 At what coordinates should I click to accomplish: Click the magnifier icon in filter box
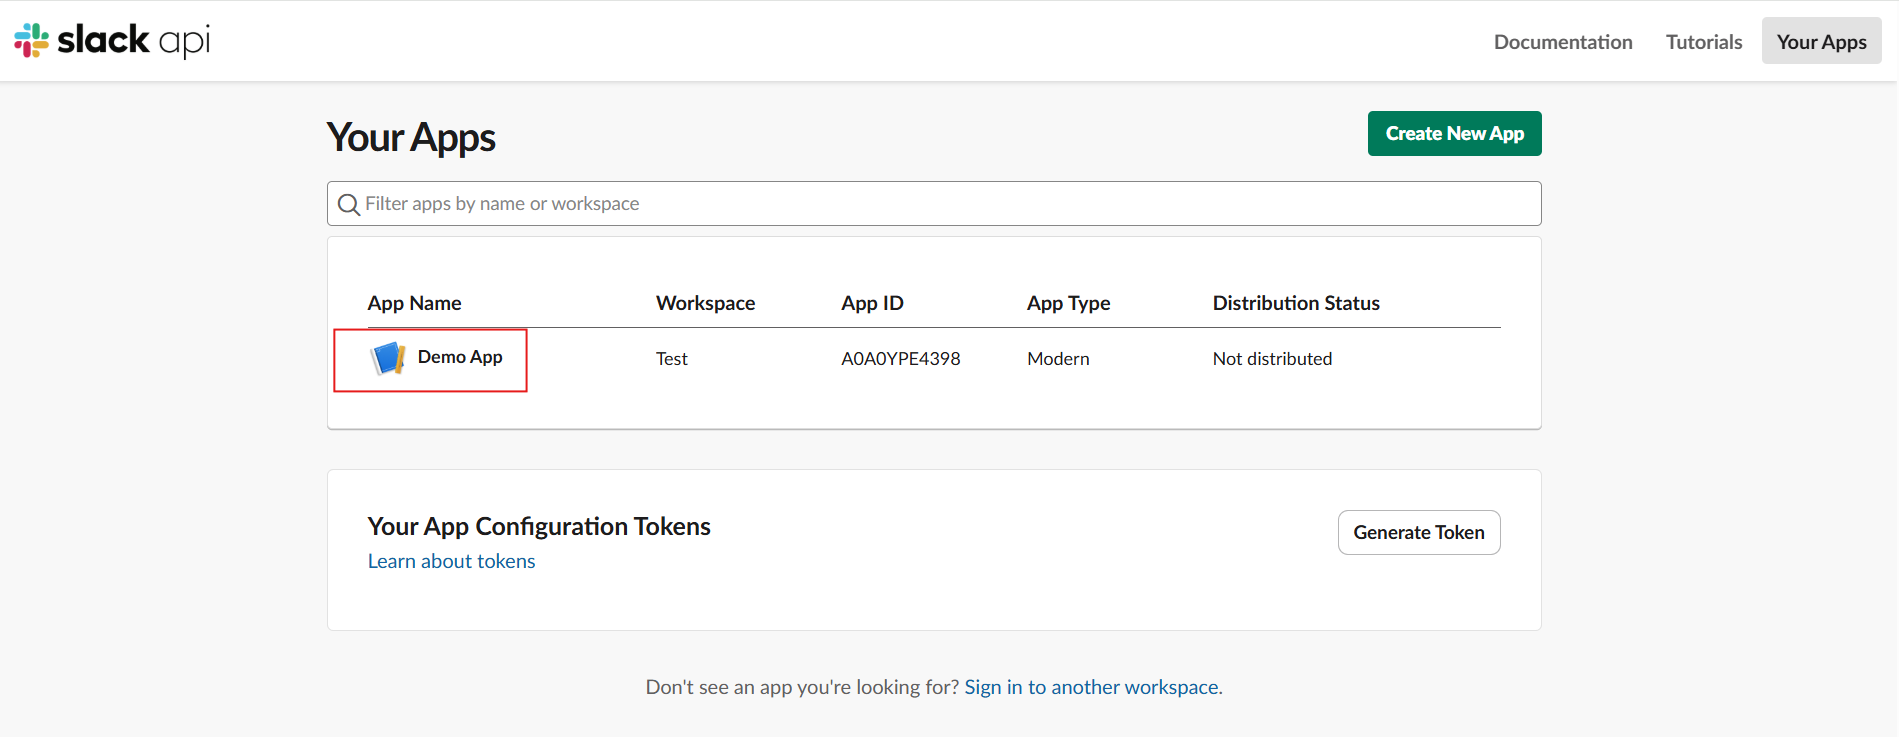pos(348,205)
